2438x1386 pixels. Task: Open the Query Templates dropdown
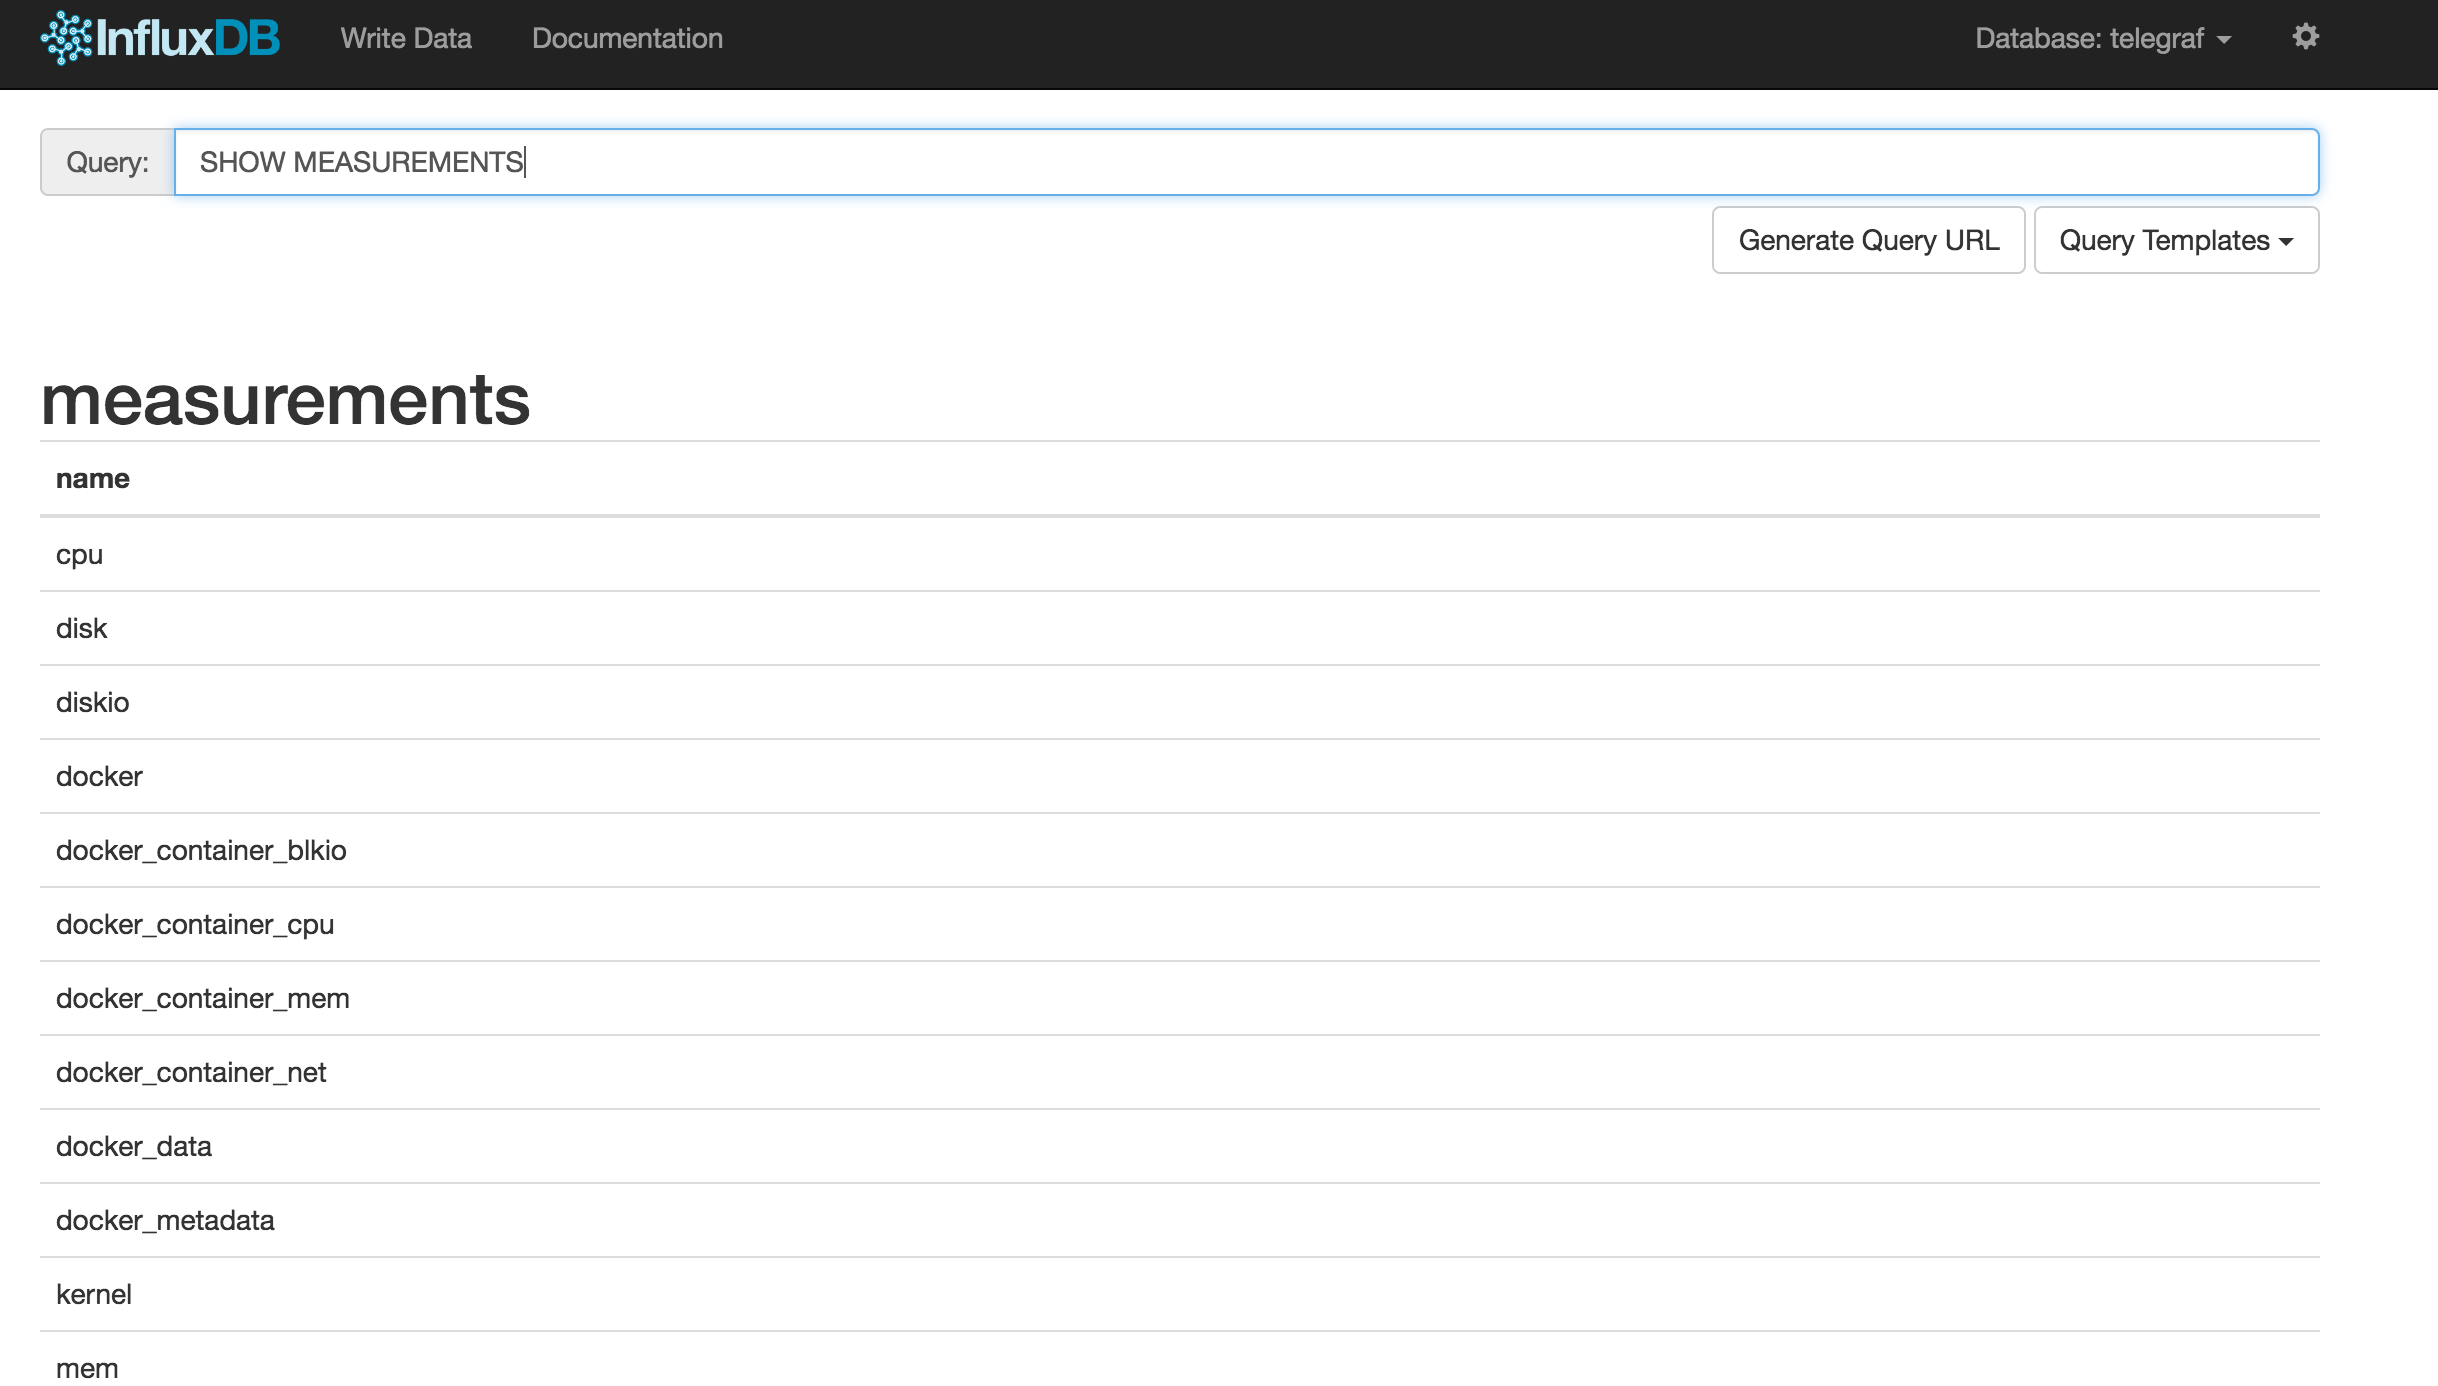pos(2176,240)
